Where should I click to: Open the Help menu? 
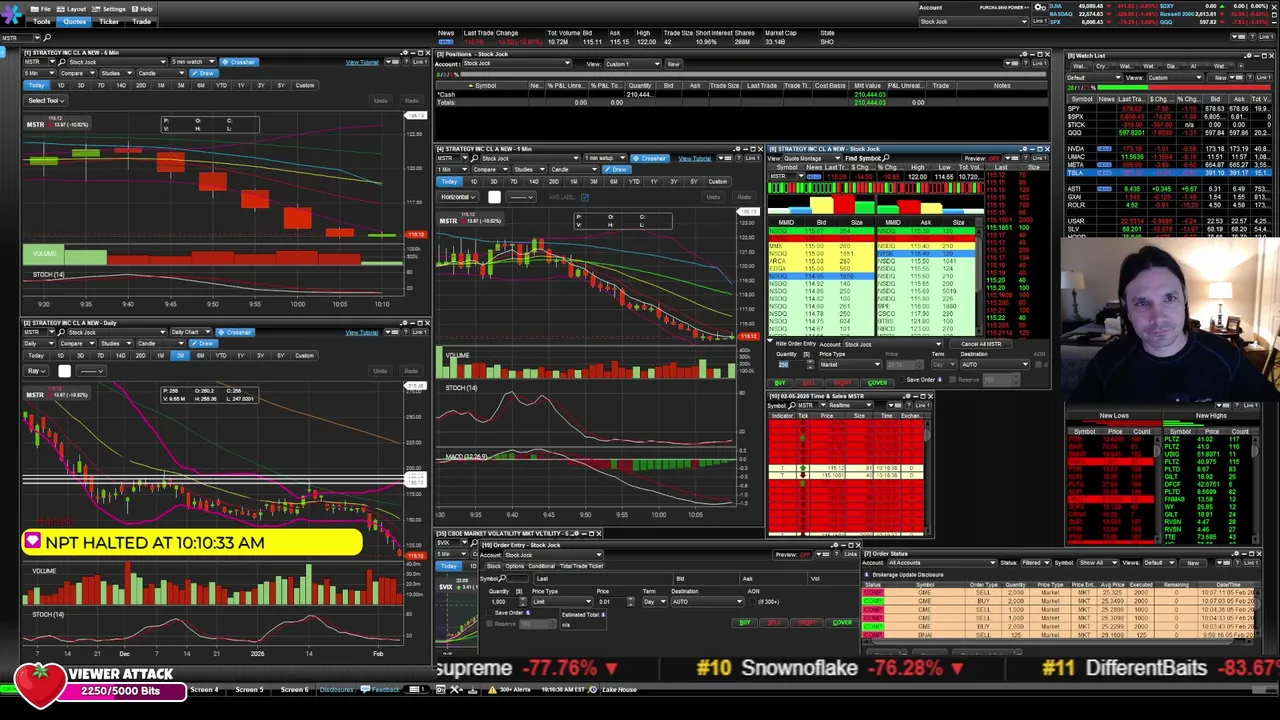[141, 9]
